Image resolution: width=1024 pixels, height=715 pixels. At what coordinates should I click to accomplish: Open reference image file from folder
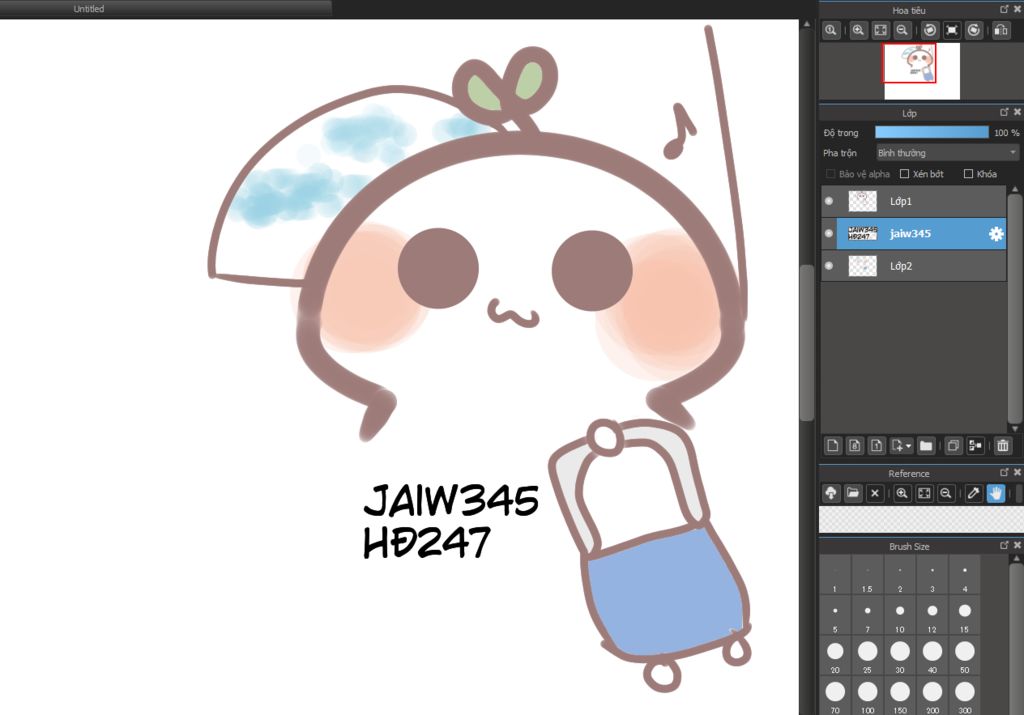tap(853, 494)
